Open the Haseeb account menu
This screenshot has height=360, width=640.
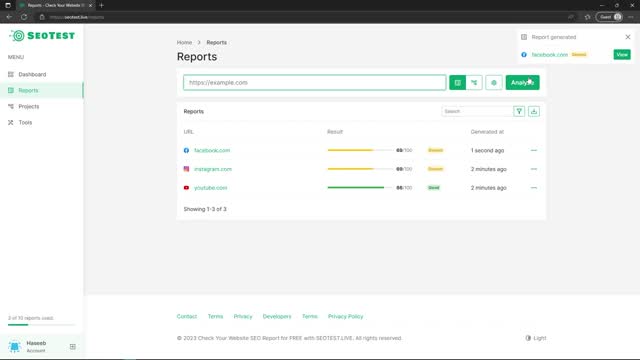[42, 347]
